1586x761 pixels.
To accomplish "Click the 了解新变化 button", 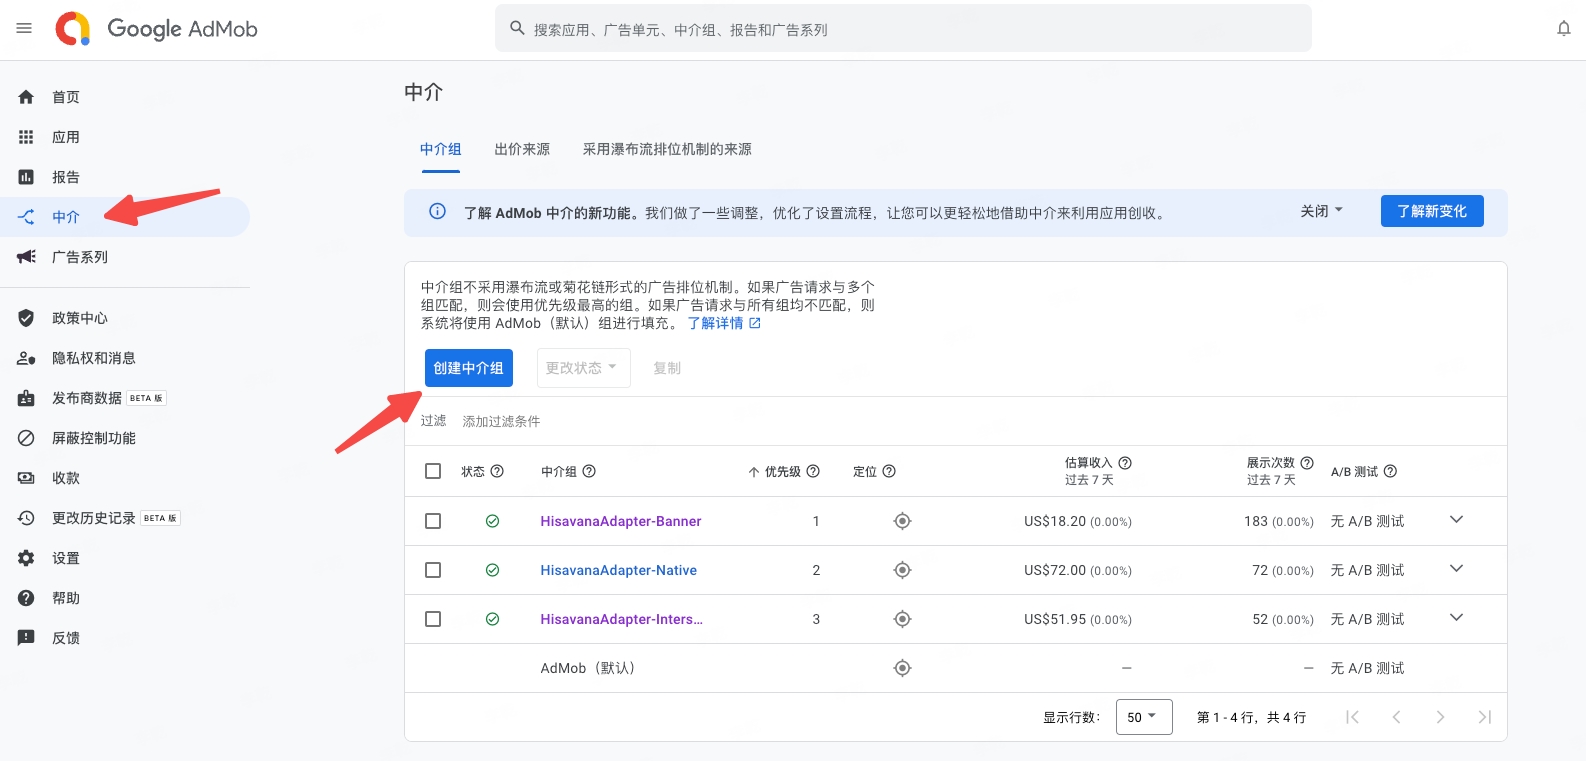I will coord(1432,211).
